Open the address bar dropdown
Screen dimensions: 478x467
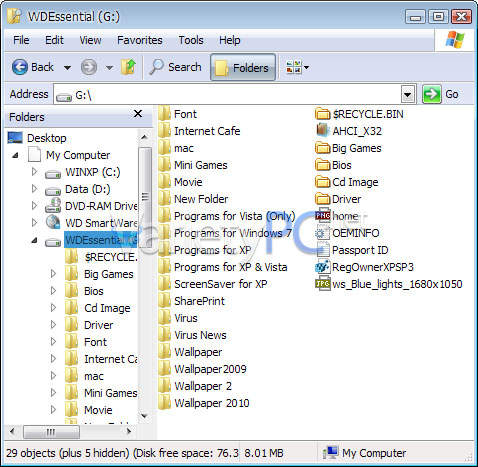click(x=407, y=95)
